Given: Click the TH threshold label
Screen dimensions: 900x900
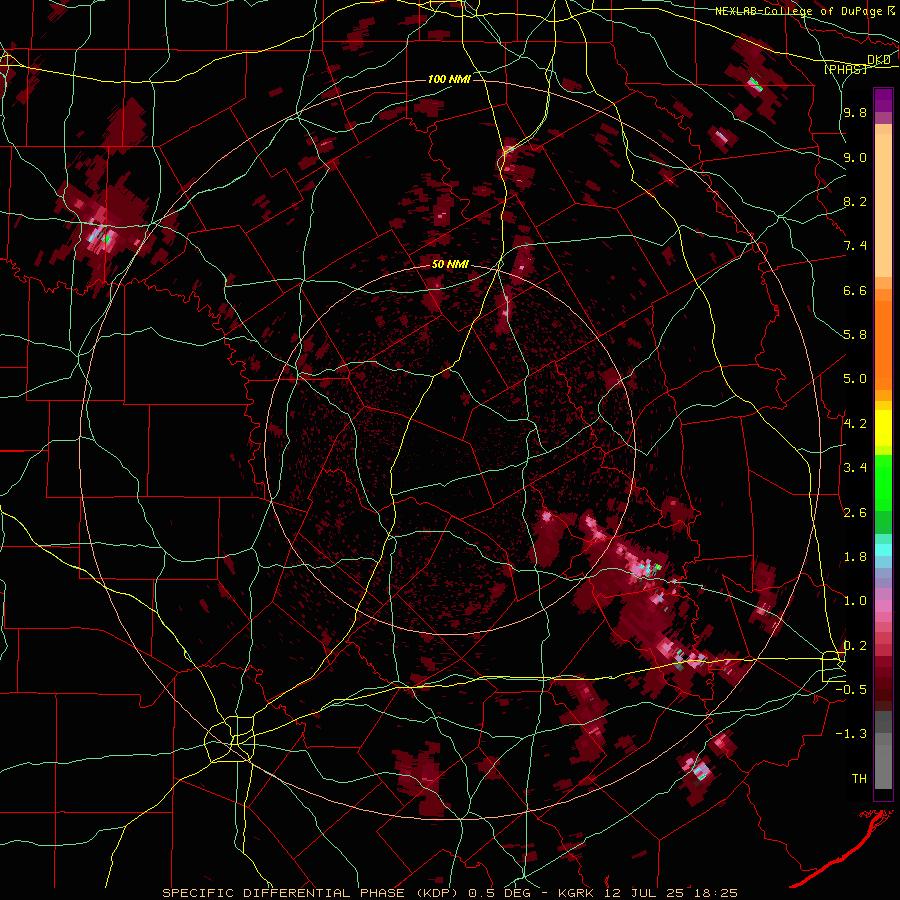Looking at the screenshot, I should click(x=859, y=779).
